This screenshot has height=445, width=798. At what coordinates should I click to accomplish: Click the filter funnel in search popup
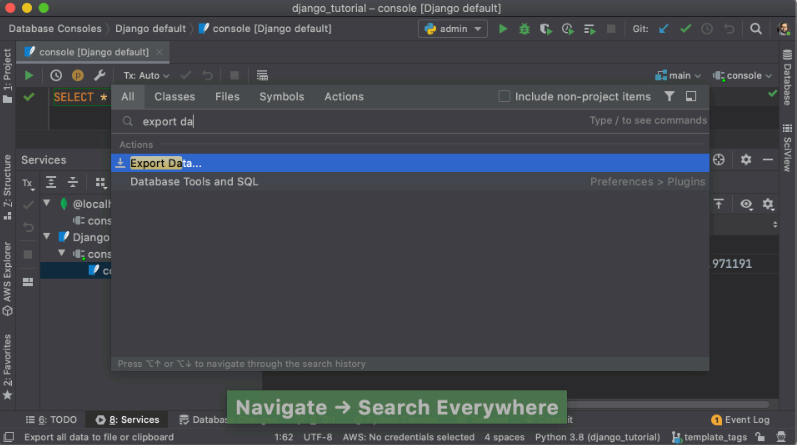point(669,96)
